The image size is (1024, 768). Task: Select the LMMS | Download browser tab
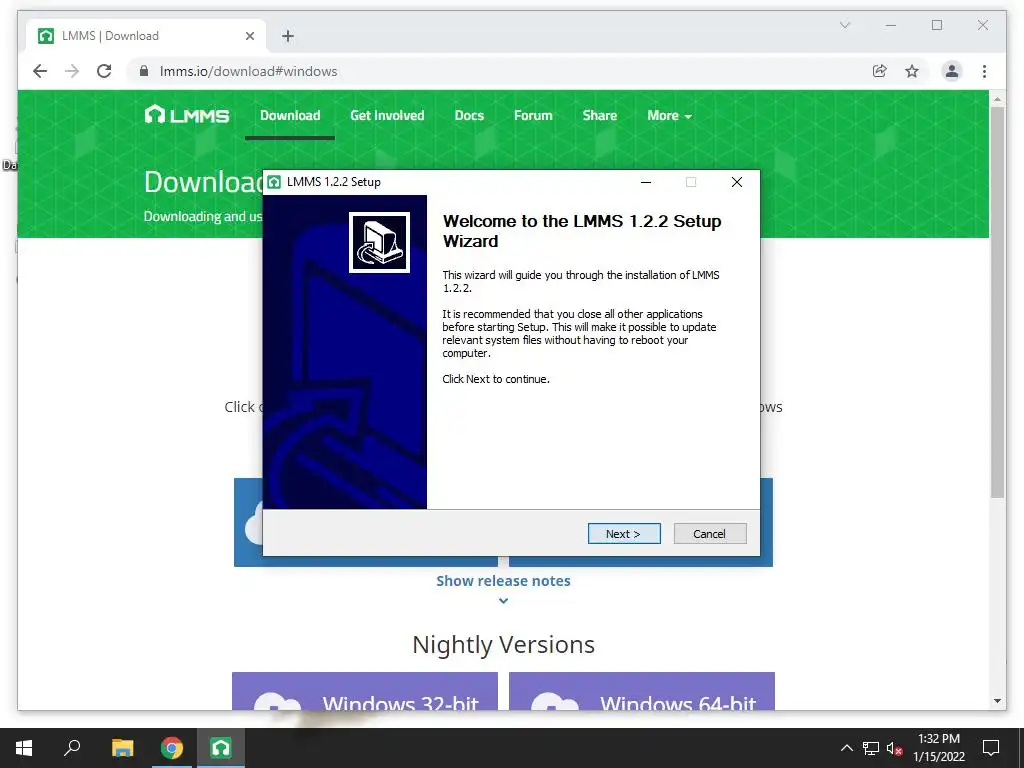pos(146,36)
